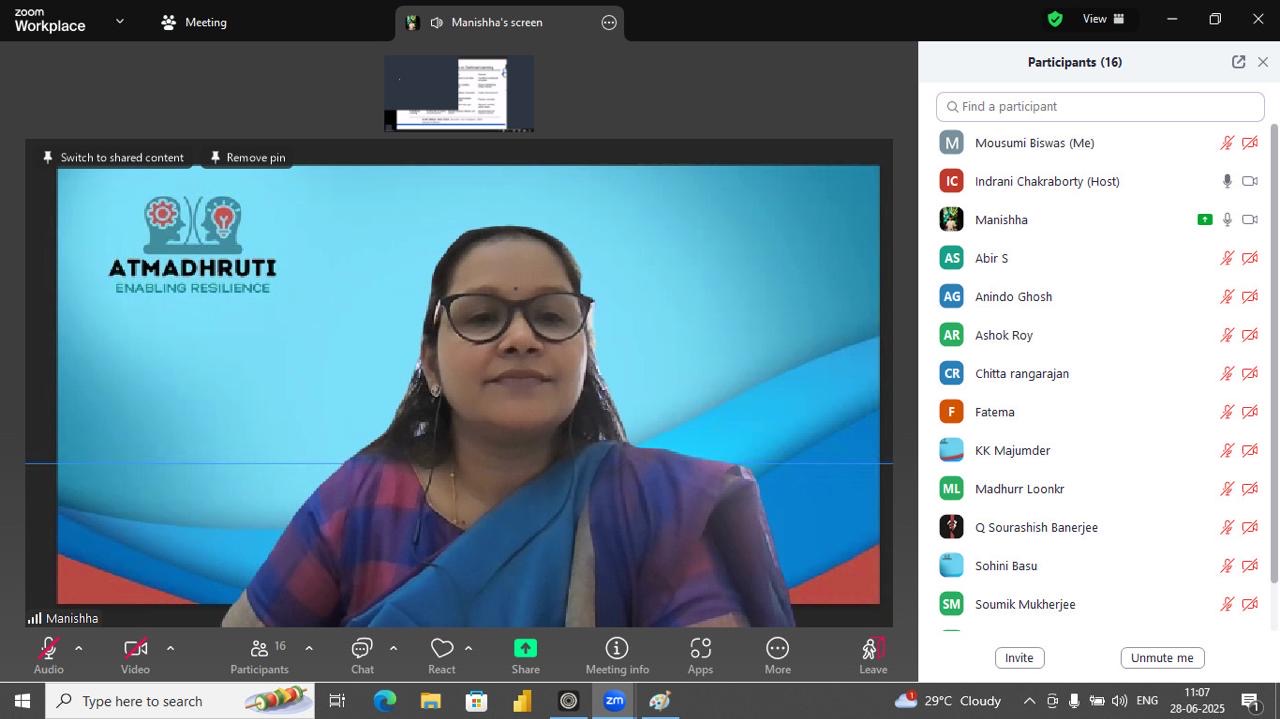The width and height of the screenshot is (1280, 719).
Task: Show hidden system tray icons
Action: tap(1028, 701)
